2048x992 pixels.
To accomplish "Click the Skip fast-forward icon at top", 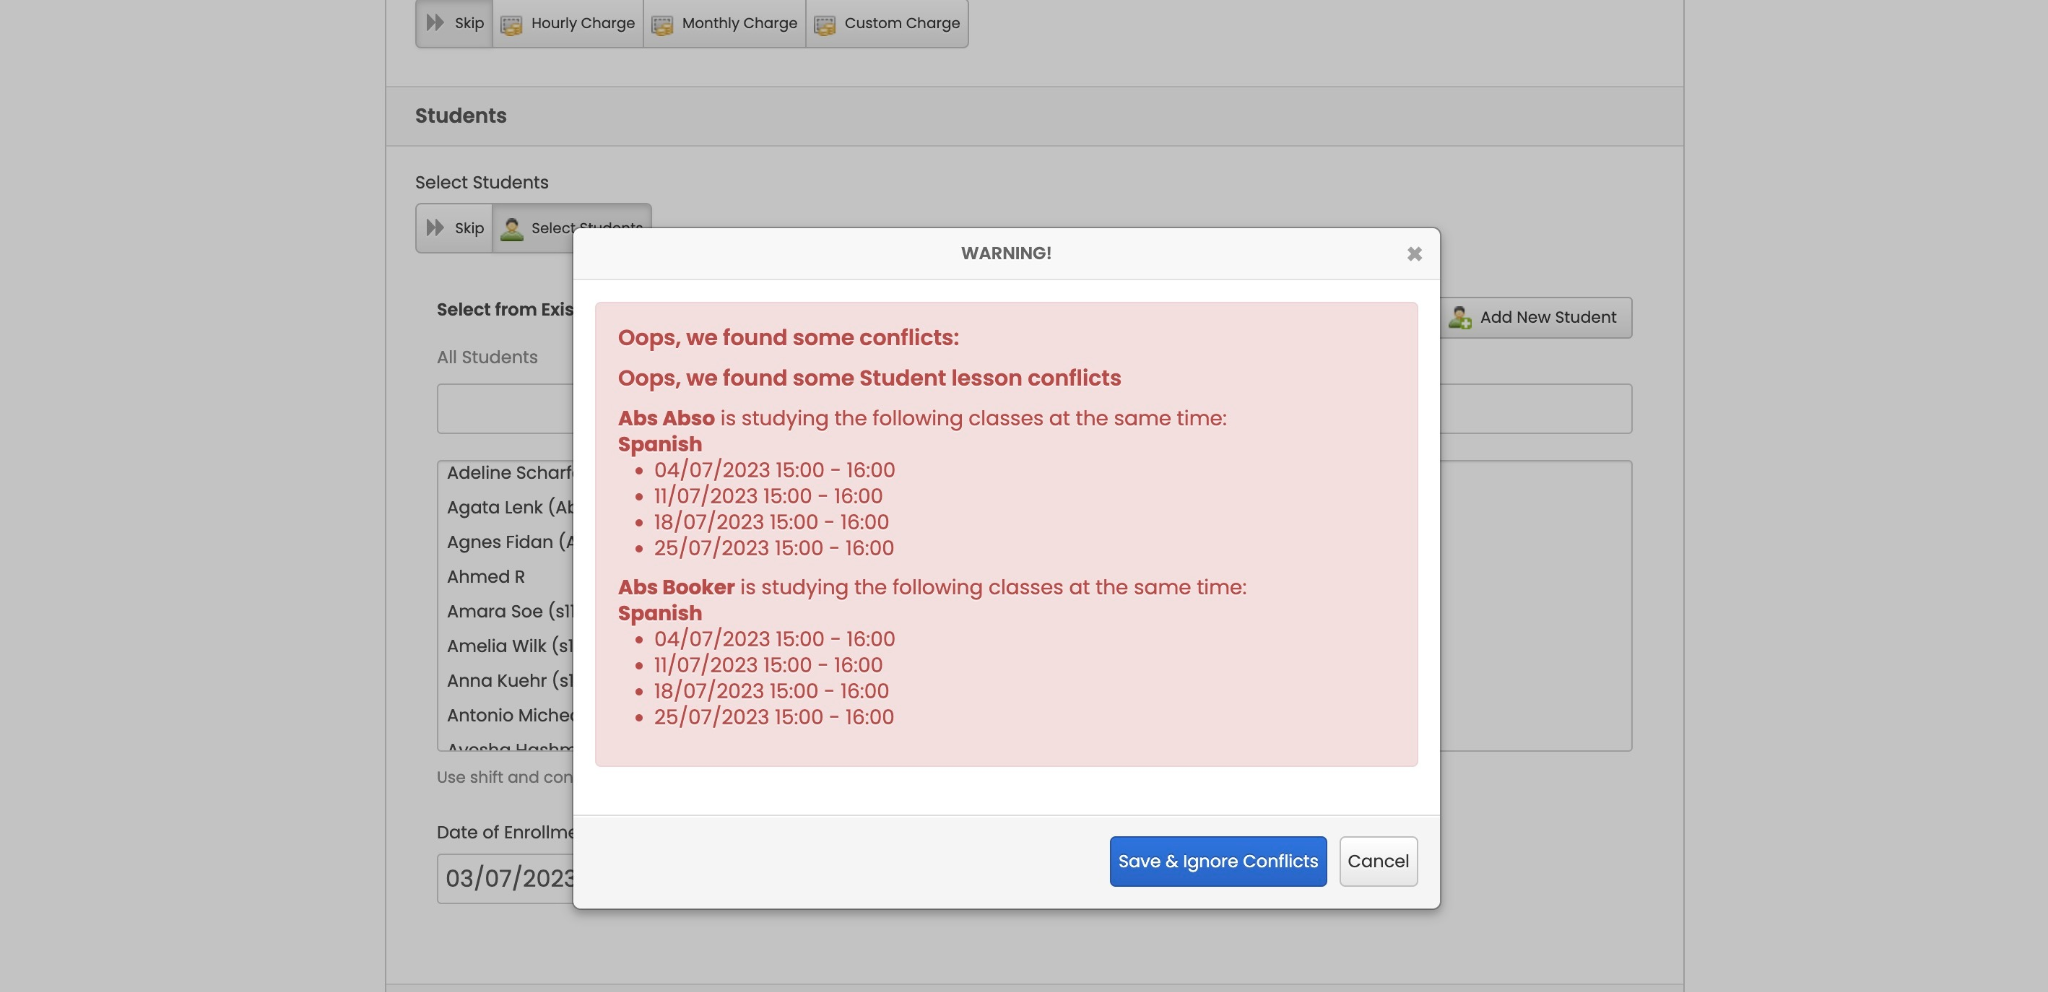I will (x=435, y=23).
